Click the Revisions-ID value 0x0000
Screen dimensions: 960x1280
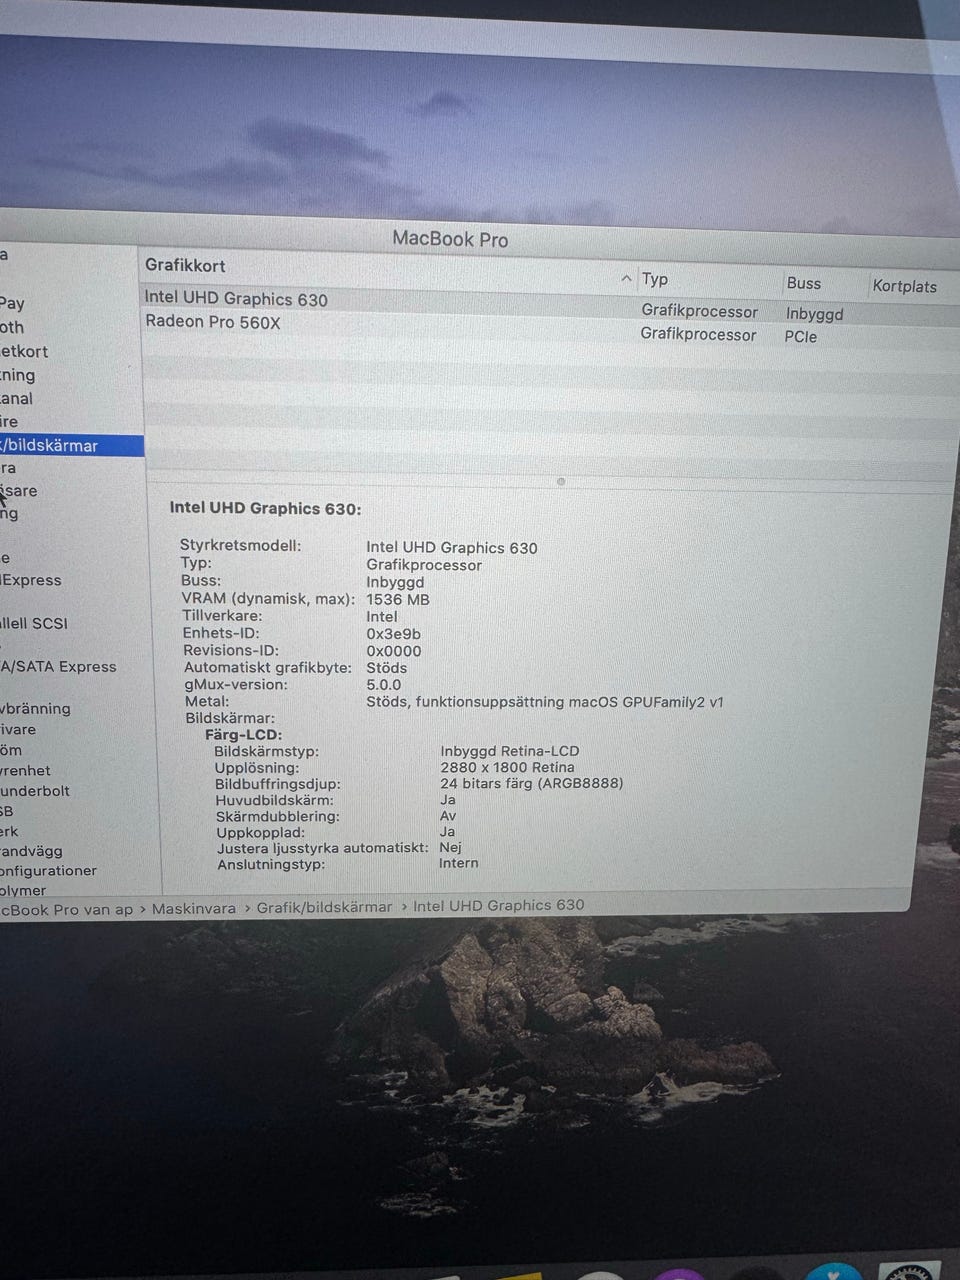tap(394, 651)
